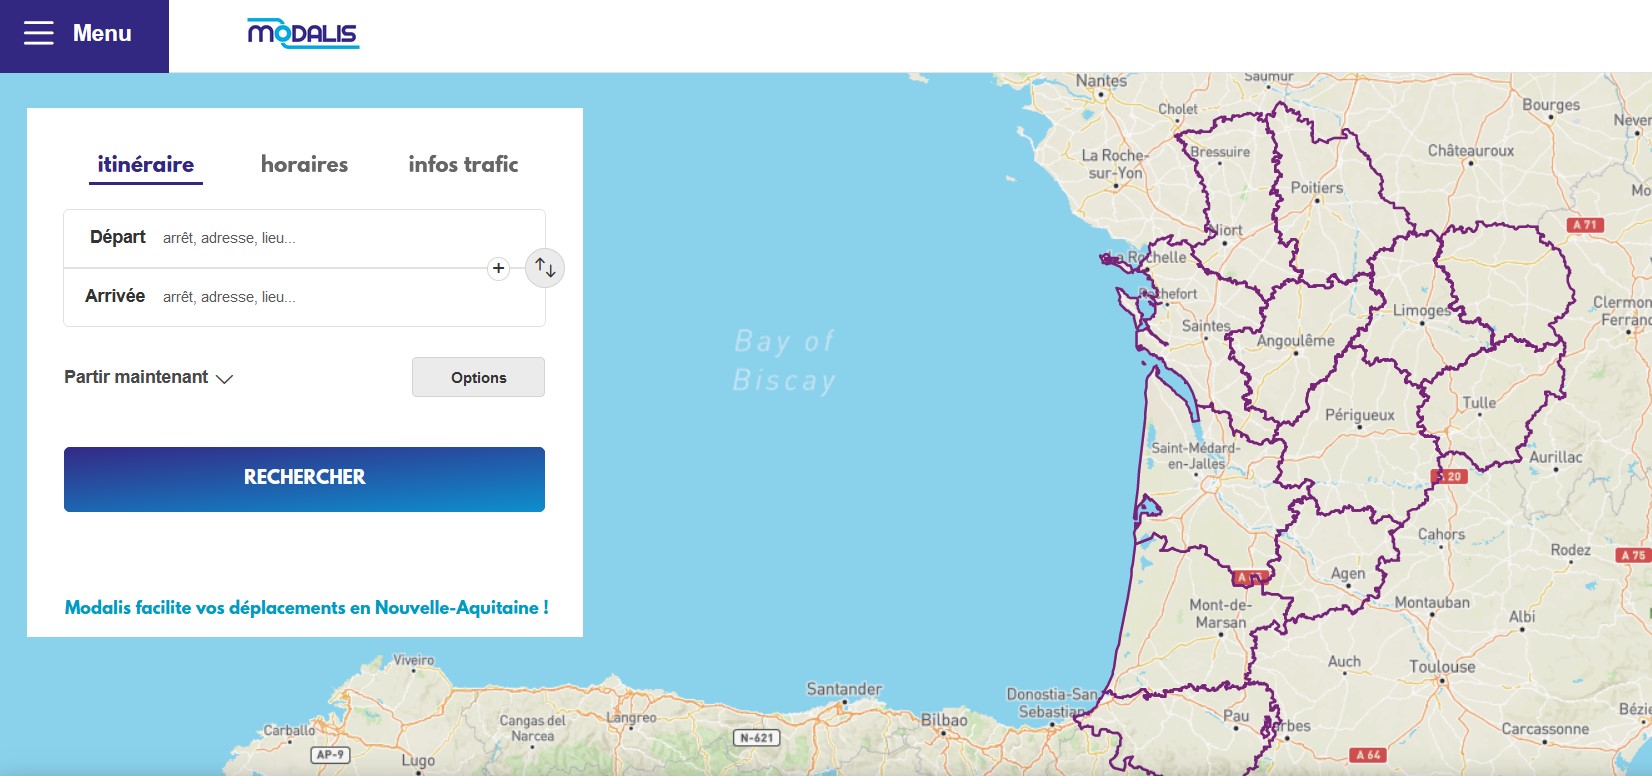Screen dimensions: 1652x776
Task: Click the Santander label on map
Action: pyautogui.click(x=844, y=689)
